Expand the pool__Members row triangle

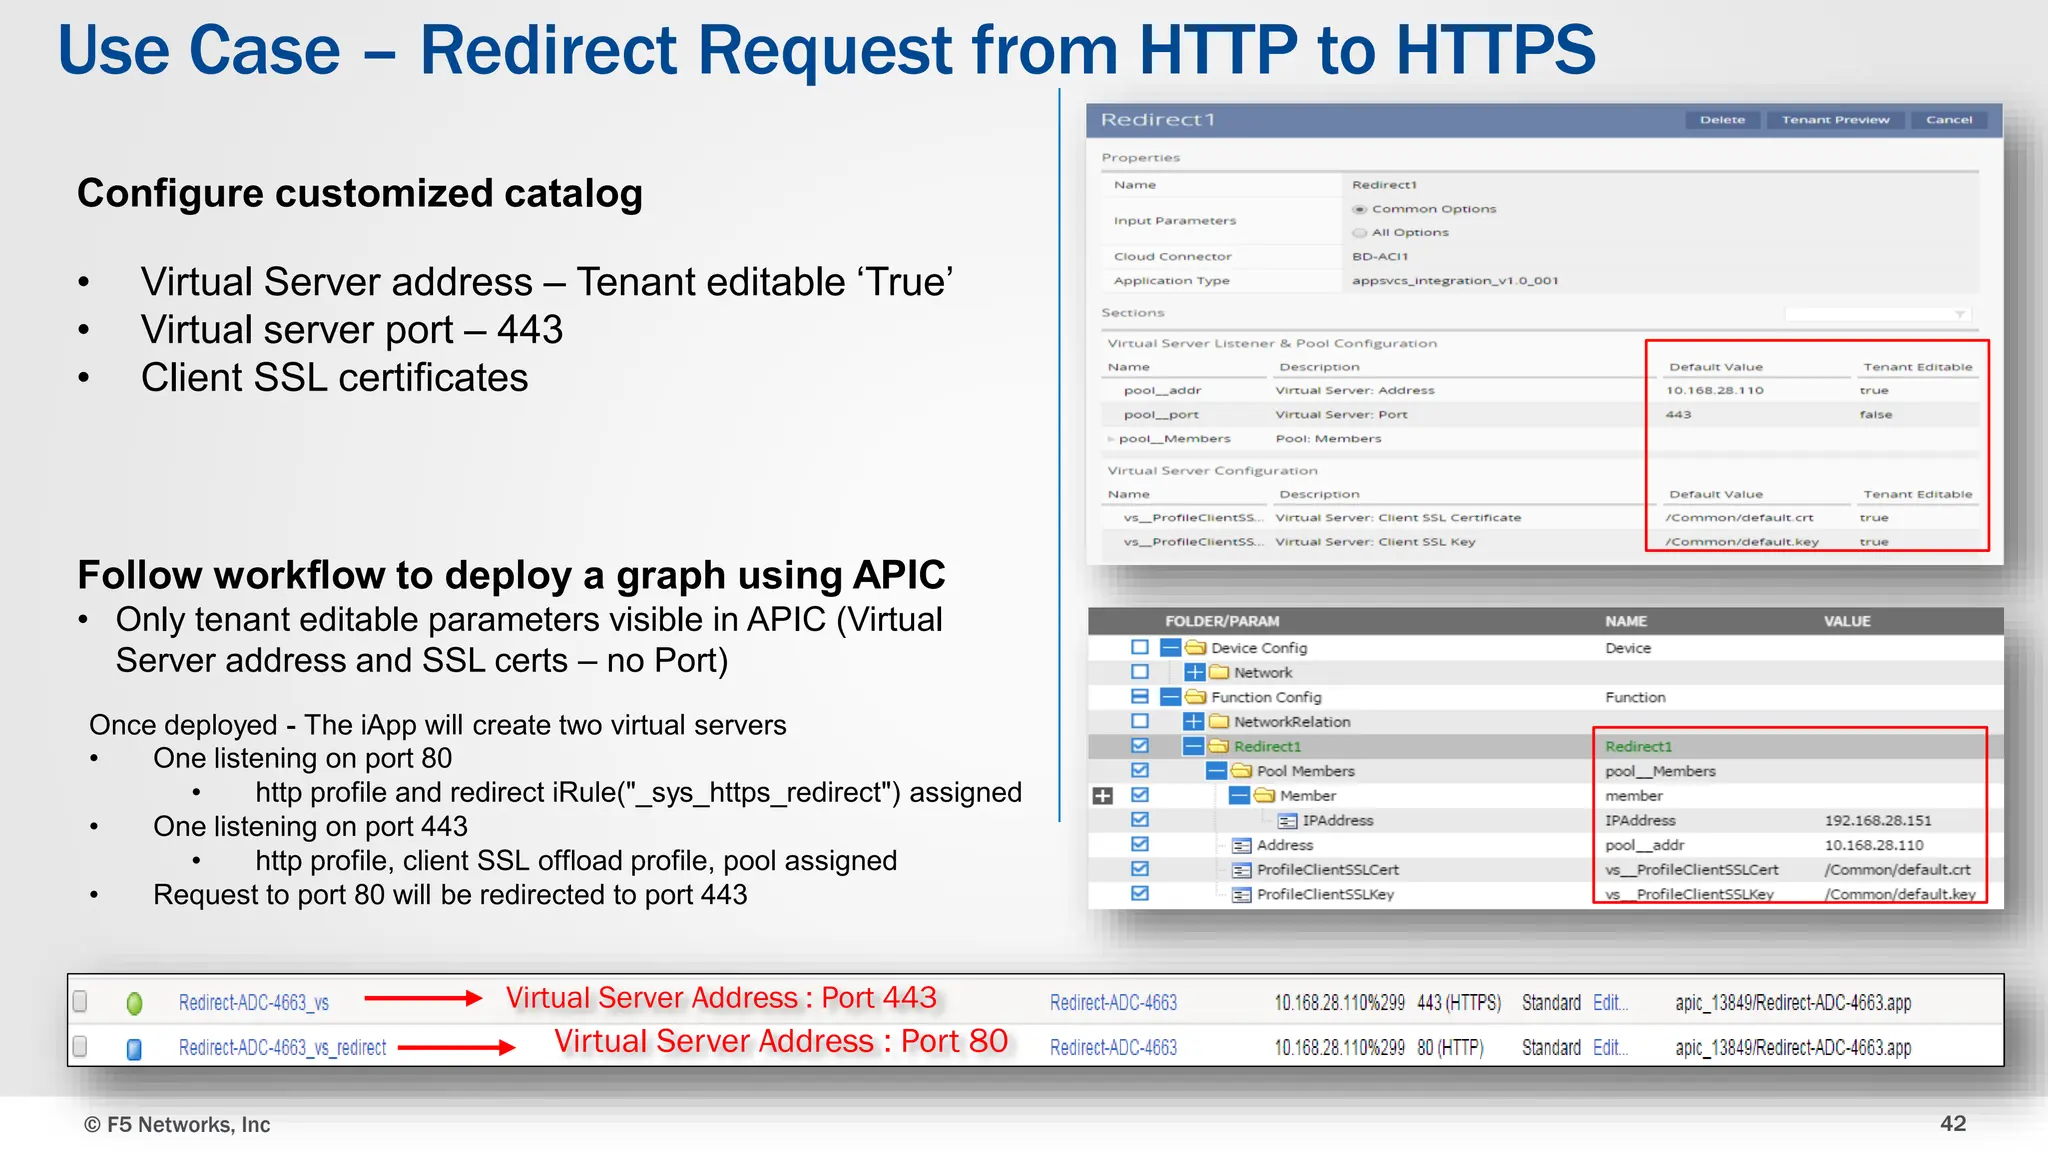1111,439
